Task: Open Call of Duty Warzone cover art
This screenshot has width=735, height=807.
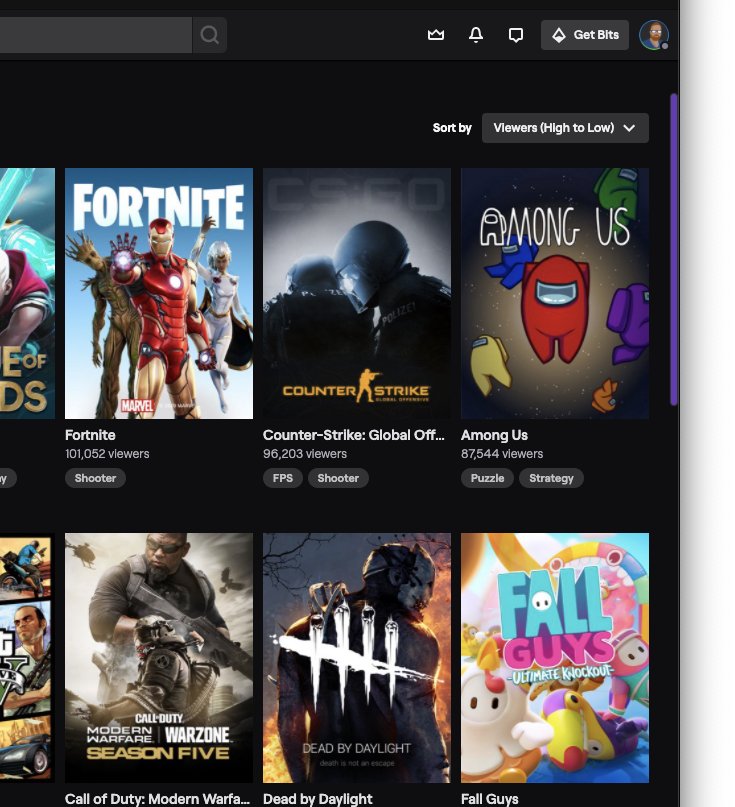Action: click(x=159, y=658)
